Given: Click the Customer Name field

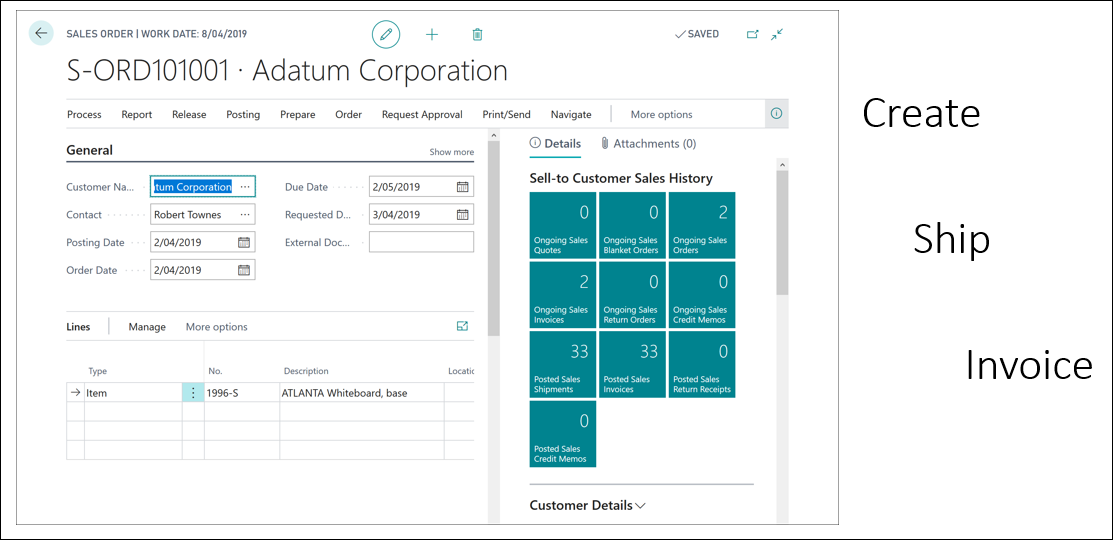Looking at the screenshot, I should click(x=203, y=187).
